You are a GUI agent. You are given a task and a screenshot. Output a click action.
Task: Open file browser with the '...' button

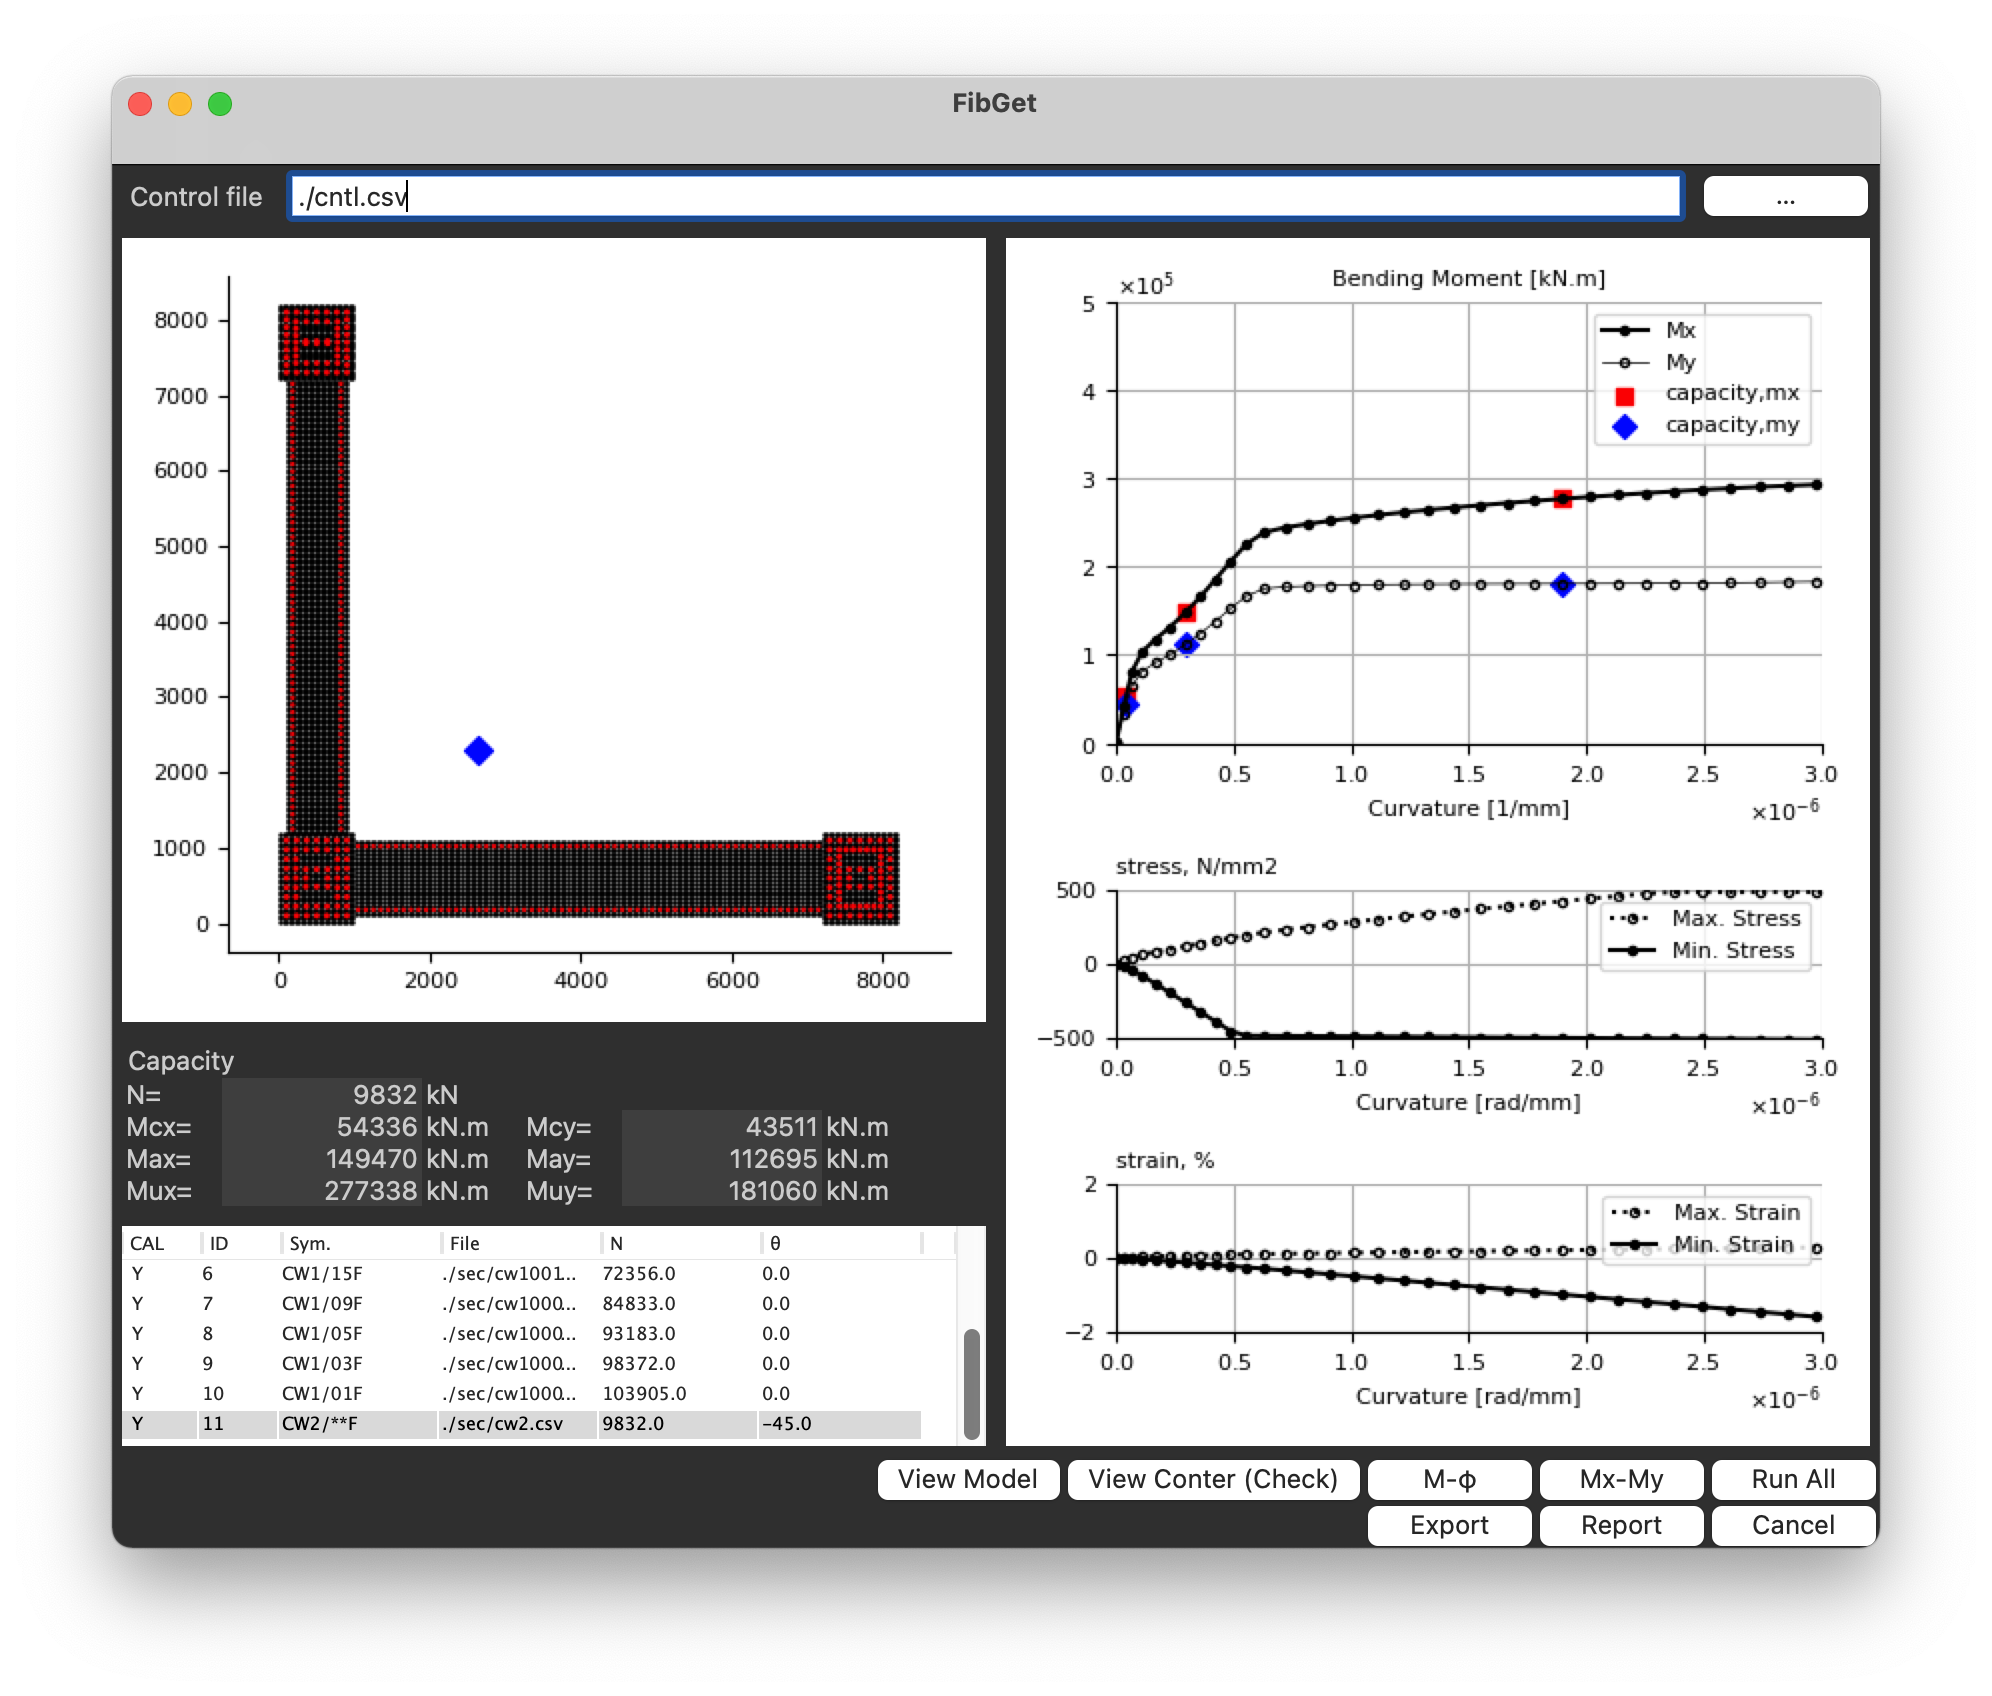[1785, 197]
